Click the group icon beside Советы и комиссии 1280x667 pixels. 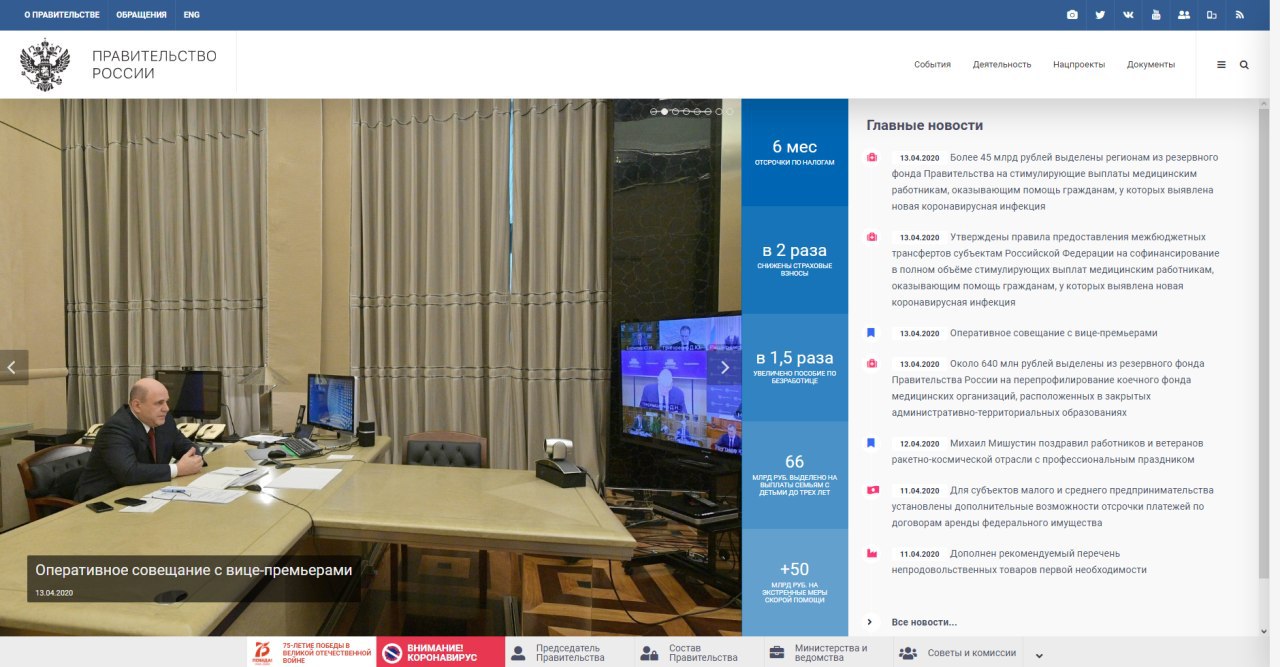(908, 653)
